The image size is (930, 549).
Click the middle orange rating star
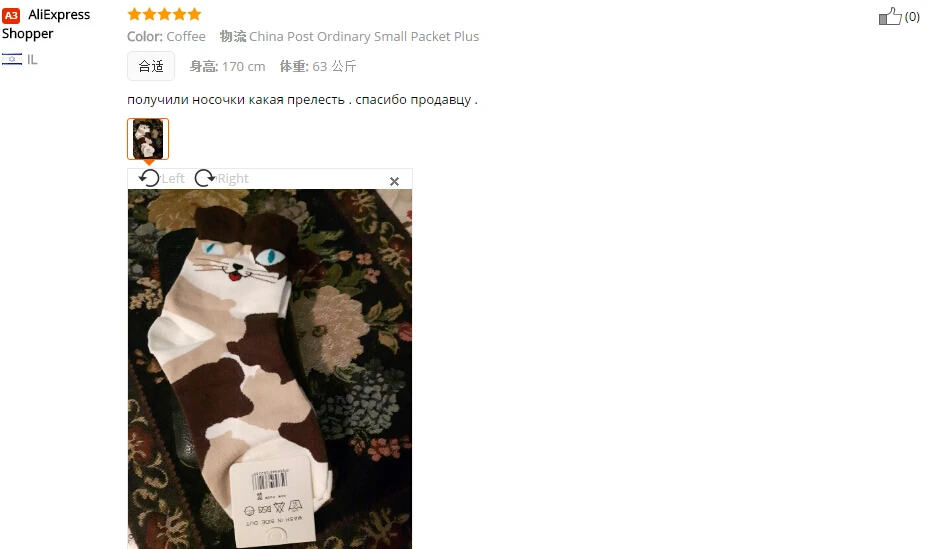pos(164,14)
